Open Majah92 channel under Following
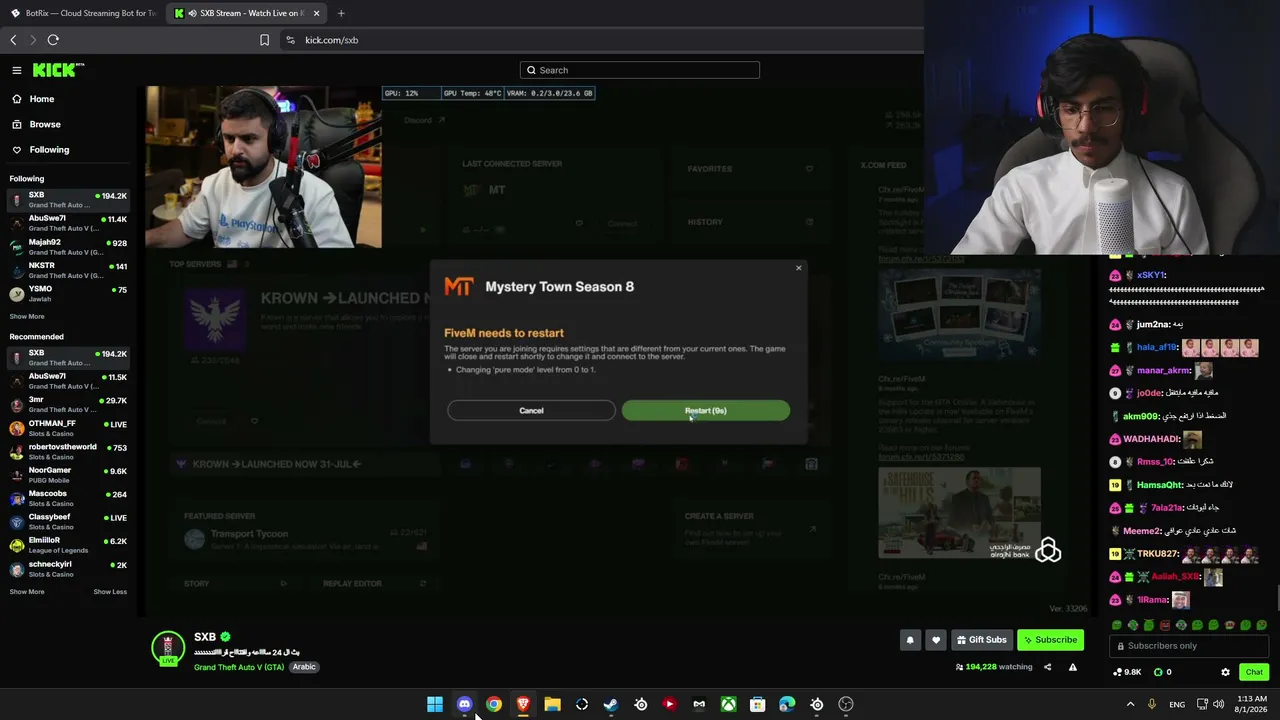 pyautogui.click(x=68, y=246)
